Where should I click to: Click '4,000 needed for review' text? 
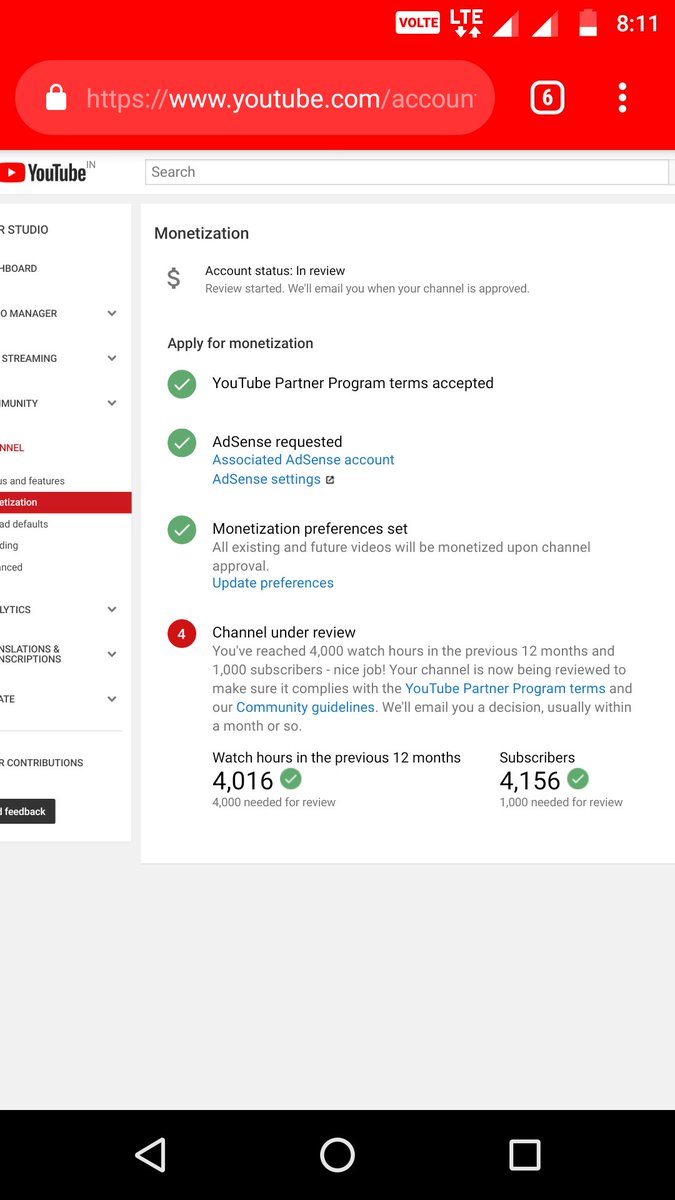274,802
